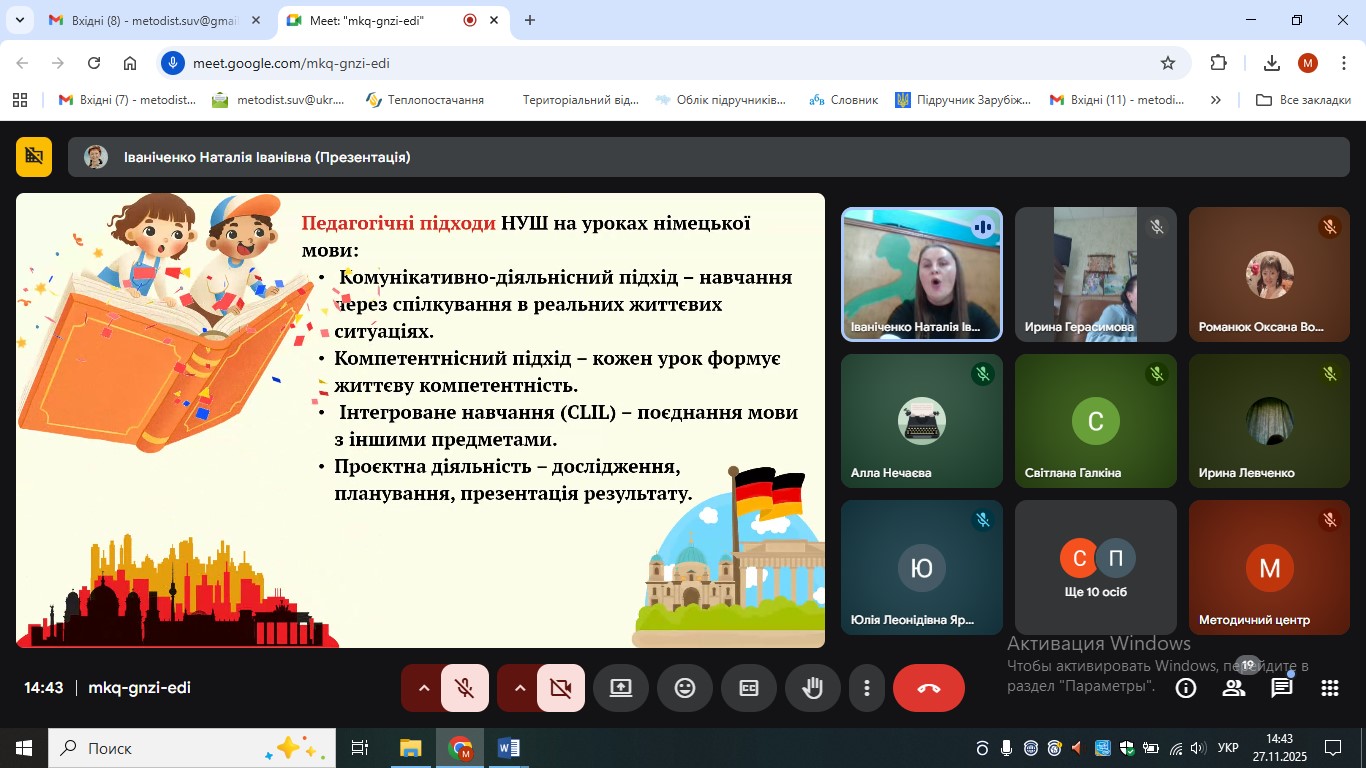Click the raise hand icon
The height and width of the screenshot is (768, 1366).
coord(813,688)
